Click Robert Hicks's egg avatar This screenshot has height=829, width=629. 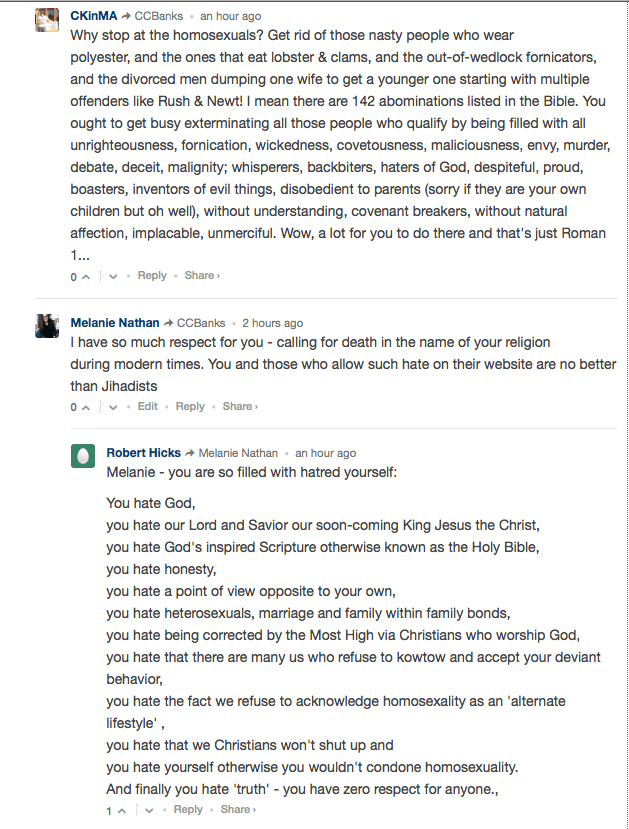point(84,457)
